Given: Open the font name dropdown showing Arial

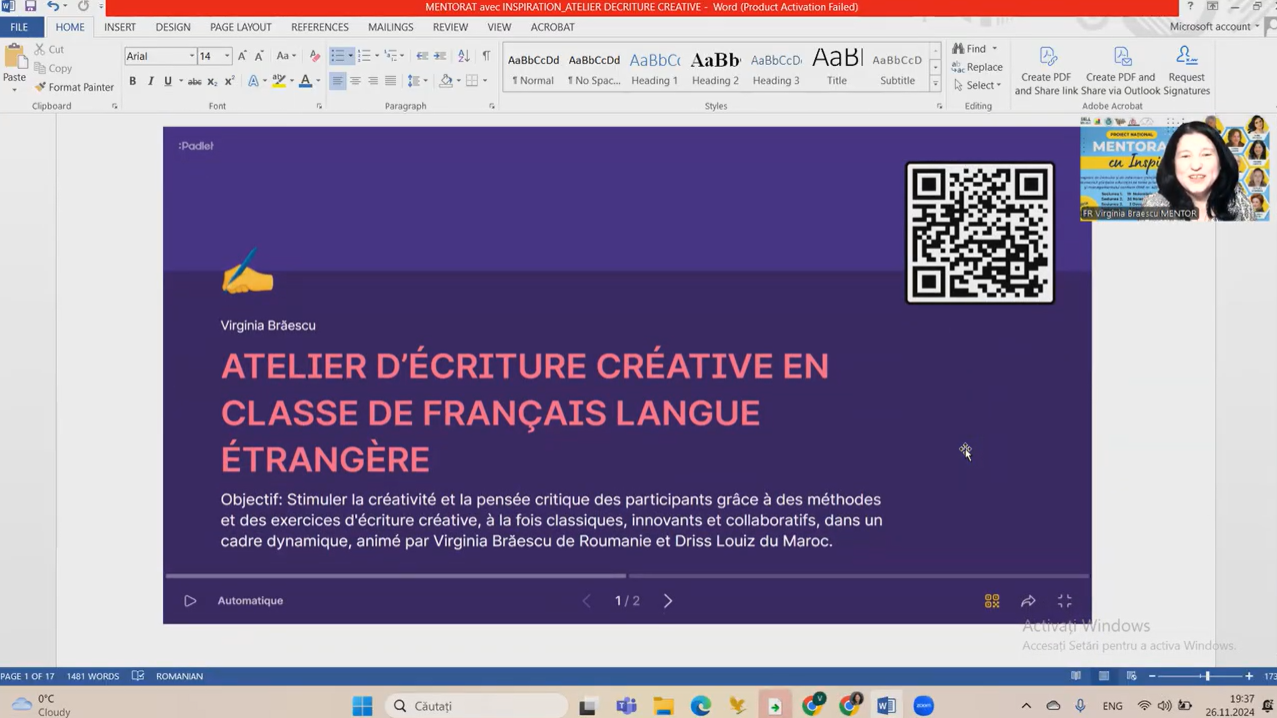Looking at the screenshot, I should point(191,56).
